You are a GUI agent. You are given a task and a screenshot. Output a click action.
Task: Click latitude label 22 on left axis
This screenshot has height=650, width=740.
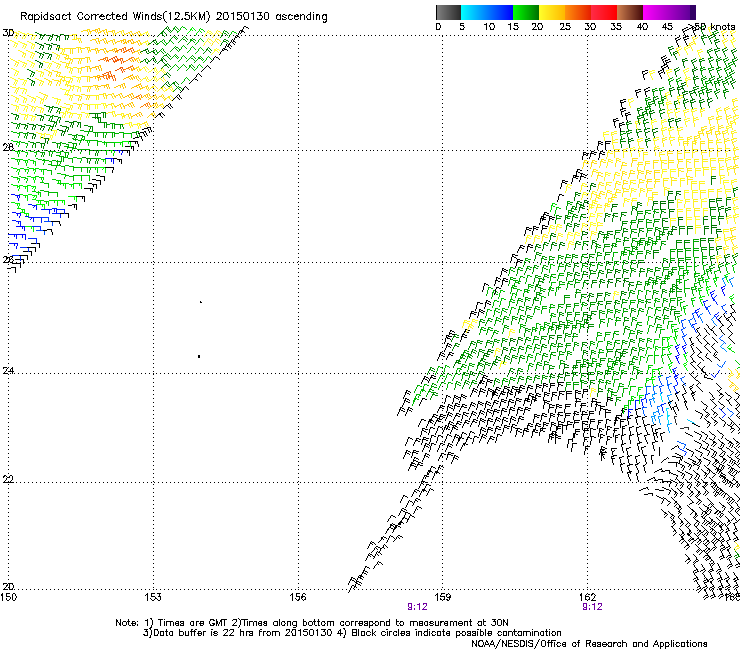click(8, 479)
